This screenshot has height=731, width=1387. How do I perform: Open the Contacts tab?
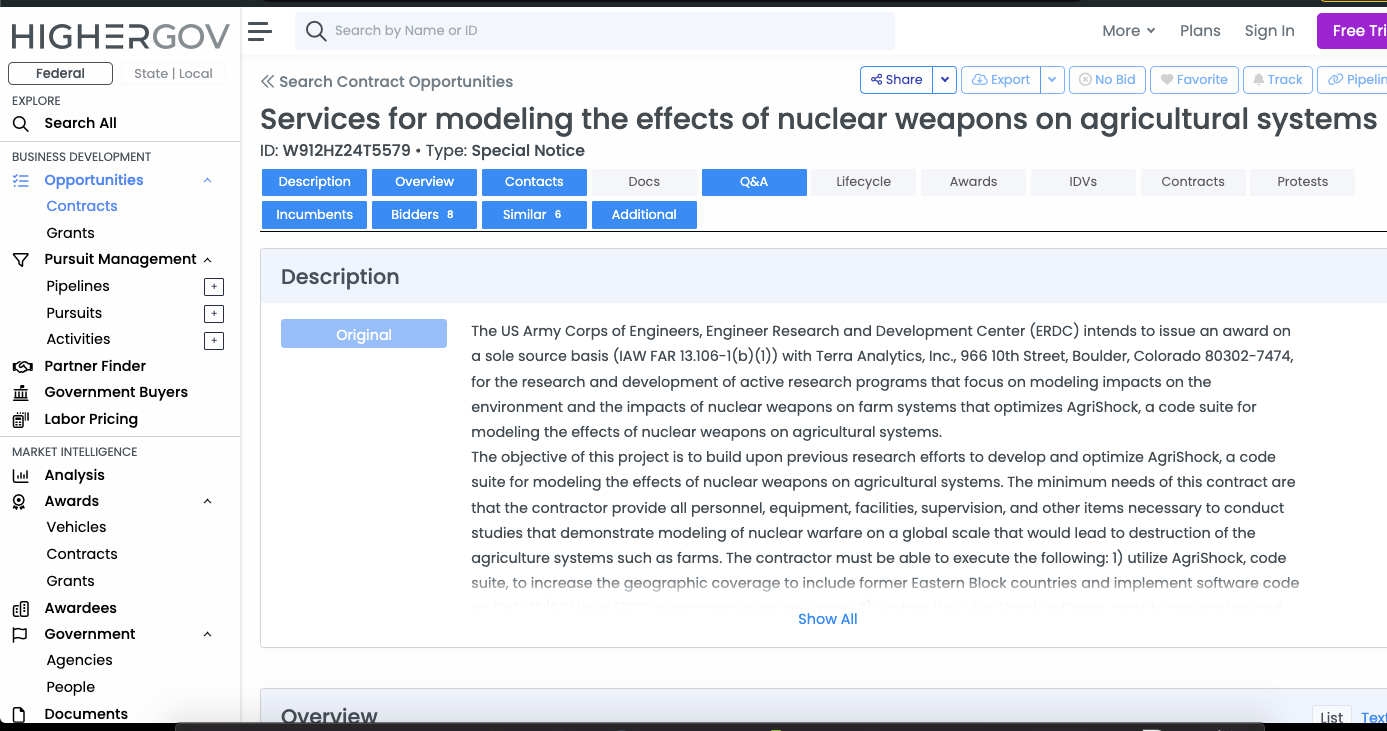534,182
